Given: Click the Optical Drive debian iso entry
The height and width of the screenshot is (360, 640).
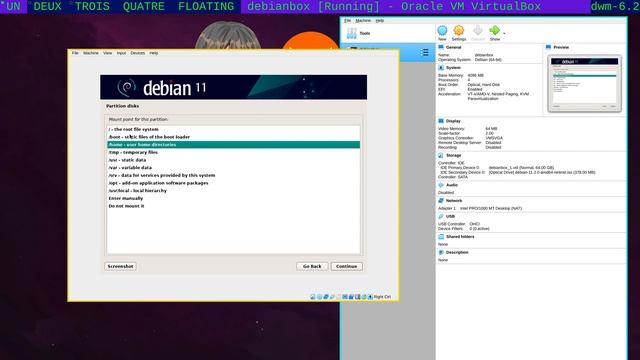Looking at the screenshot, I should point(542,173).
